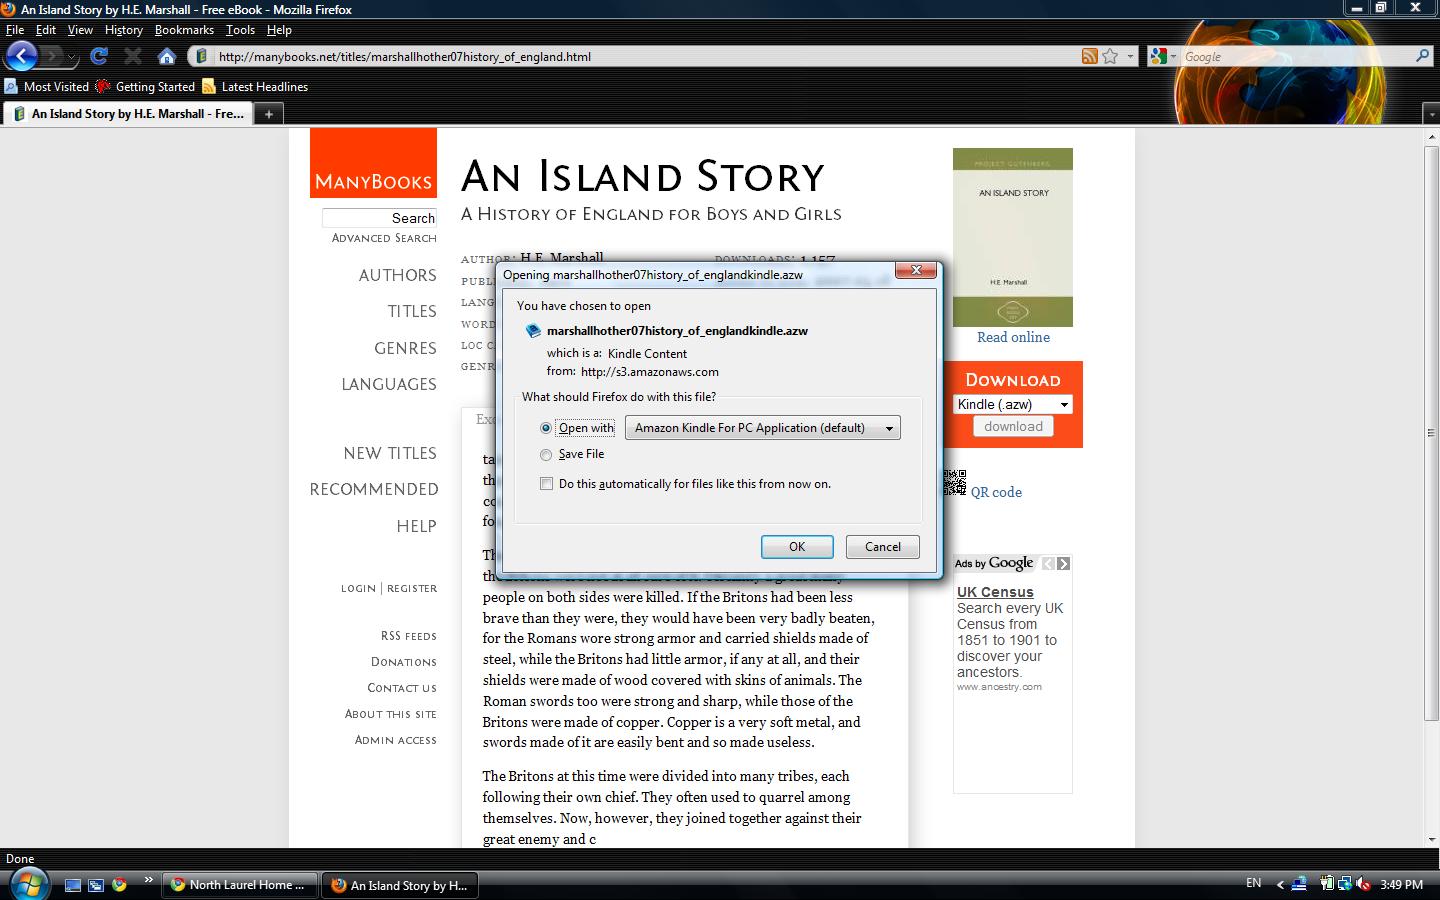1440x900 pixels.
Task: Open the search engine selector dropdown
Action: pos(1174,56)
